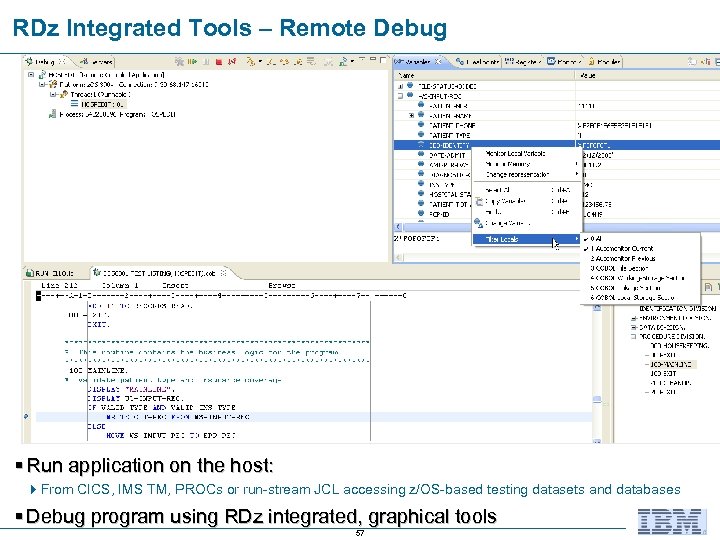Open the Monitor Memory submenu
Screen dimensions: 720x540
[527, 164]
